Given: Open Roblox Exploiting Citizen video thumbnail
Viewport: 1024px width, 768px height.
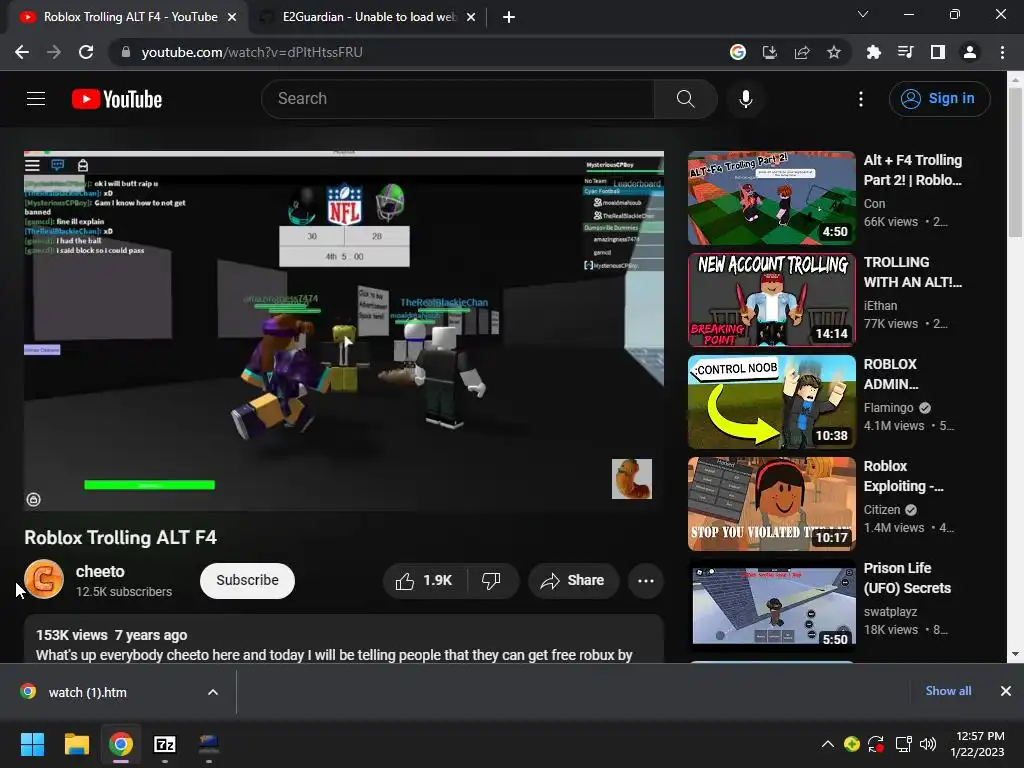Looking at the screenshot, I should (x=771, y=504).
